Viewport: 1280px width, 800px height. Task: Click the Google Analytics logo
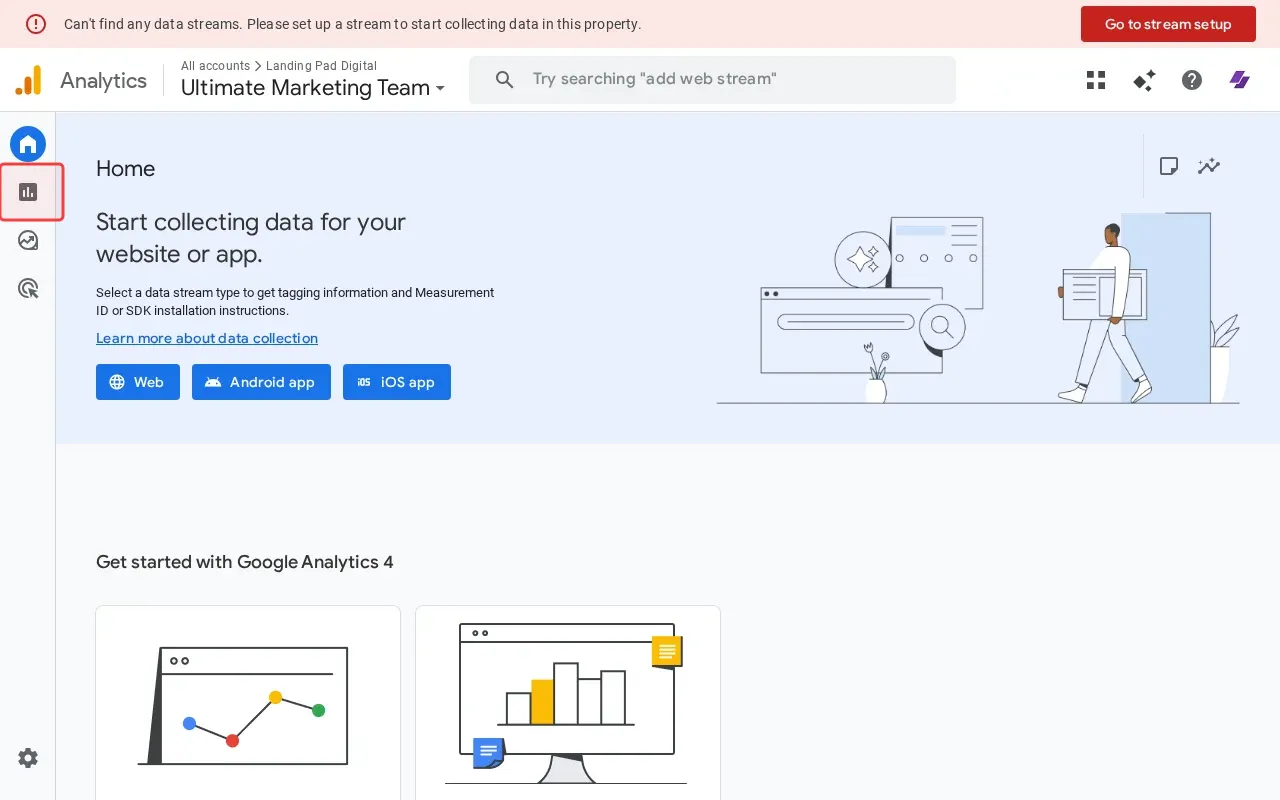click(29, 80)
